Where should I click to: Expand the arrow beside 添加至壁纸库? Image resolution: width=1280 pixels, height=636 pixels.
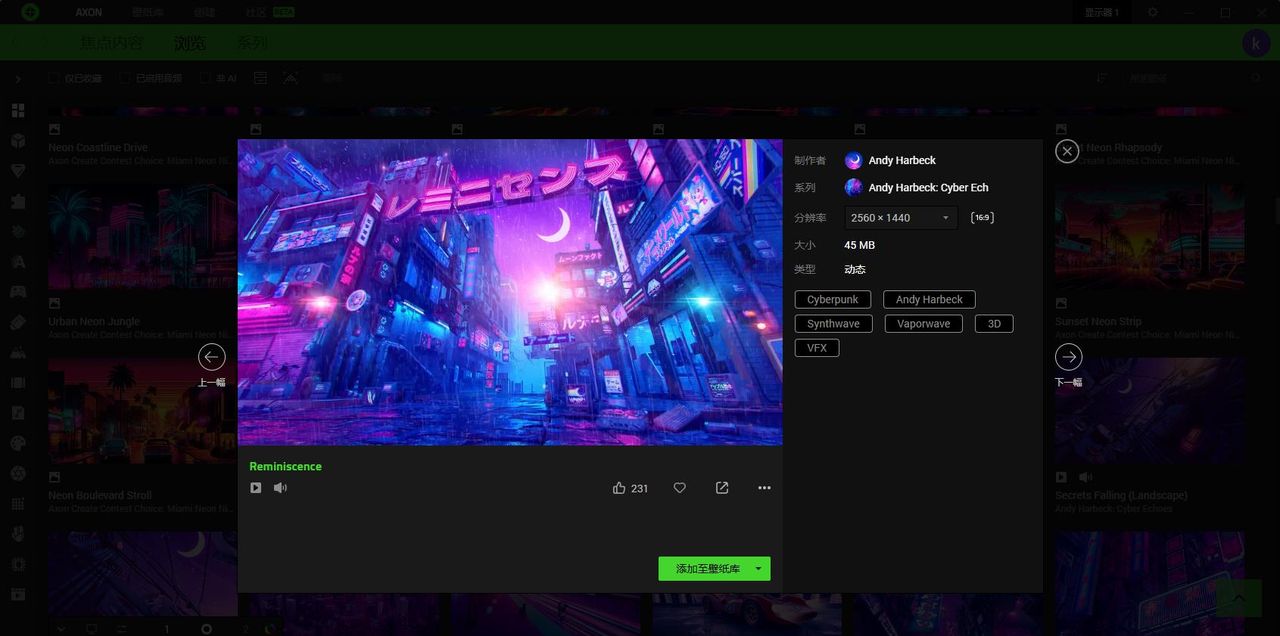tap(759, 569)
